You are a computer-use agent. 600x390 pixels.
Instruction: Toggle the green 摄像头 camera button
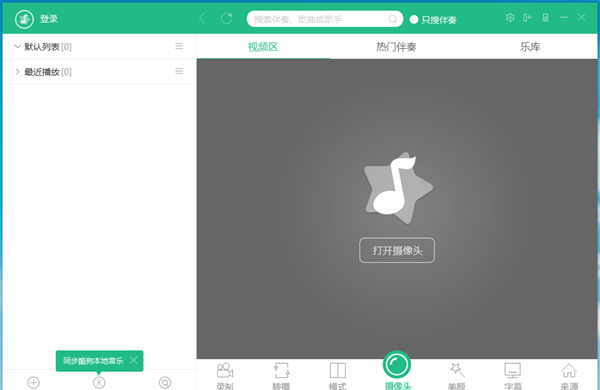pyautogui.click(x=397, y=364)
